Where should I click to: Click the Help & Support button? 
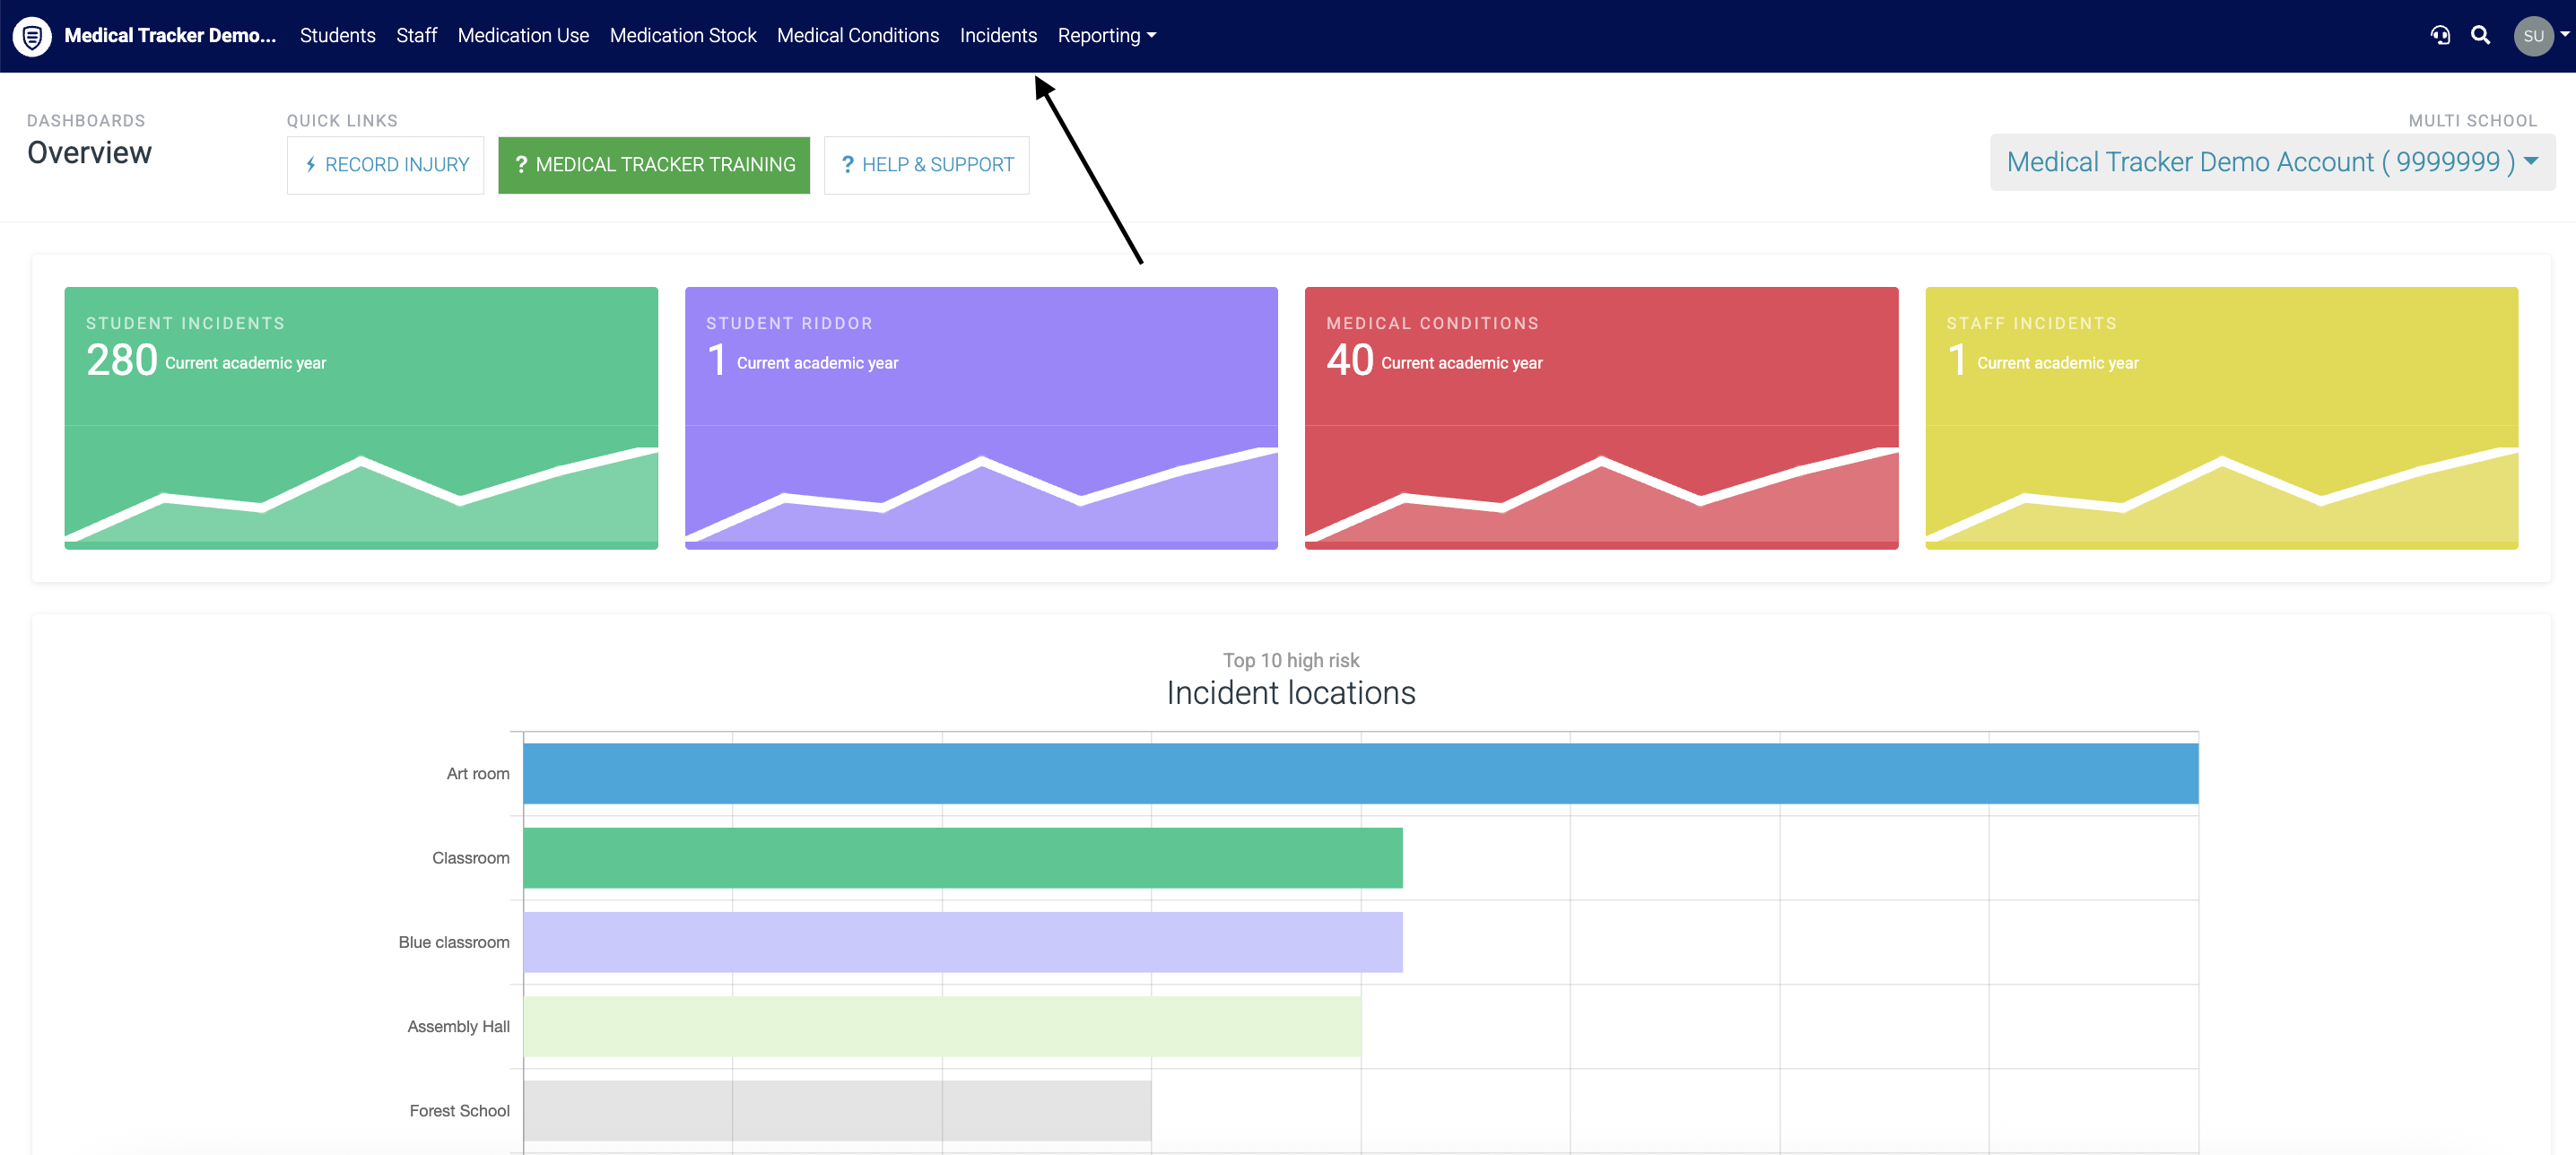(x=926, y=165)
